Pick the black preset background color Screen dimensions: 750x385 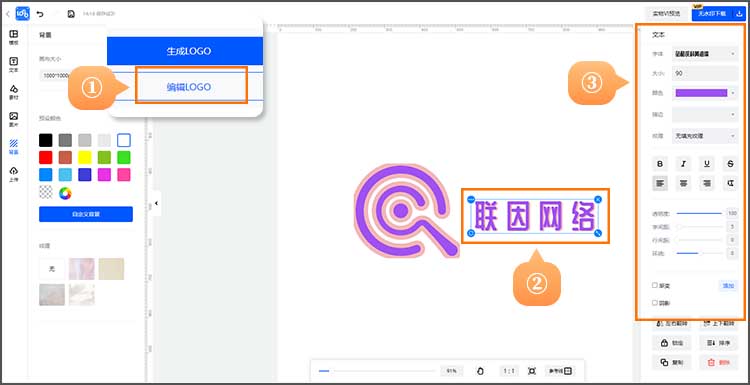45,140
